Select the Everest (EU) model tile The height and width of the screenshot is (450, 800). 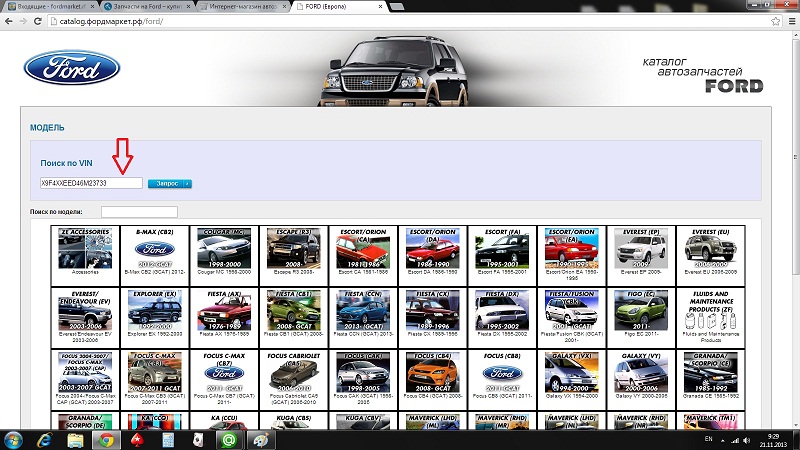tap(710, 256)
